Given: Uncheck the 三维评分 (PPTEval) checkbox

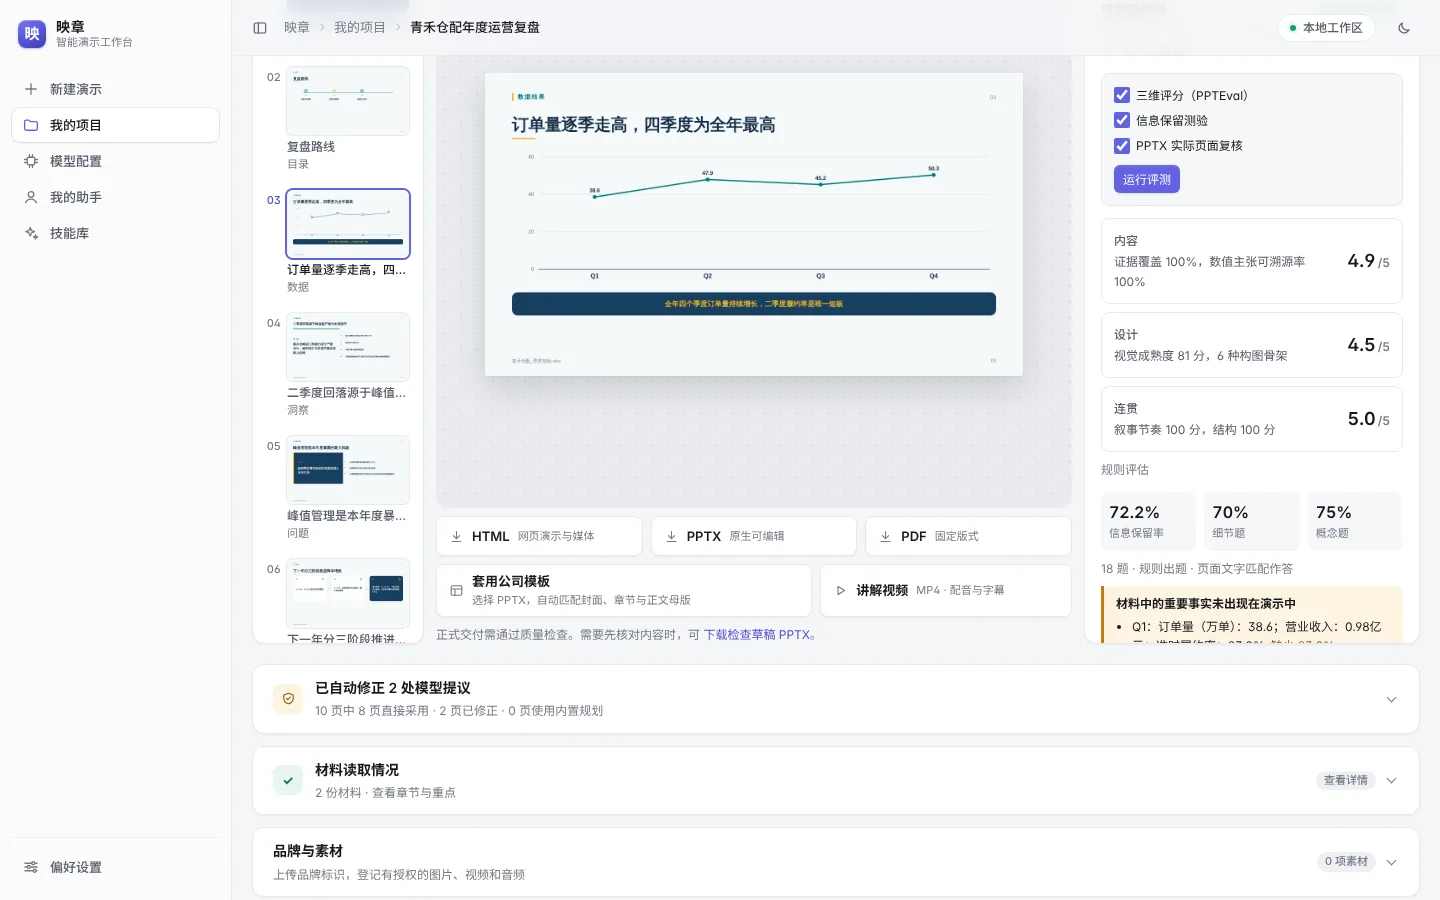Looking at the screenshot, I should (1122, 95).
